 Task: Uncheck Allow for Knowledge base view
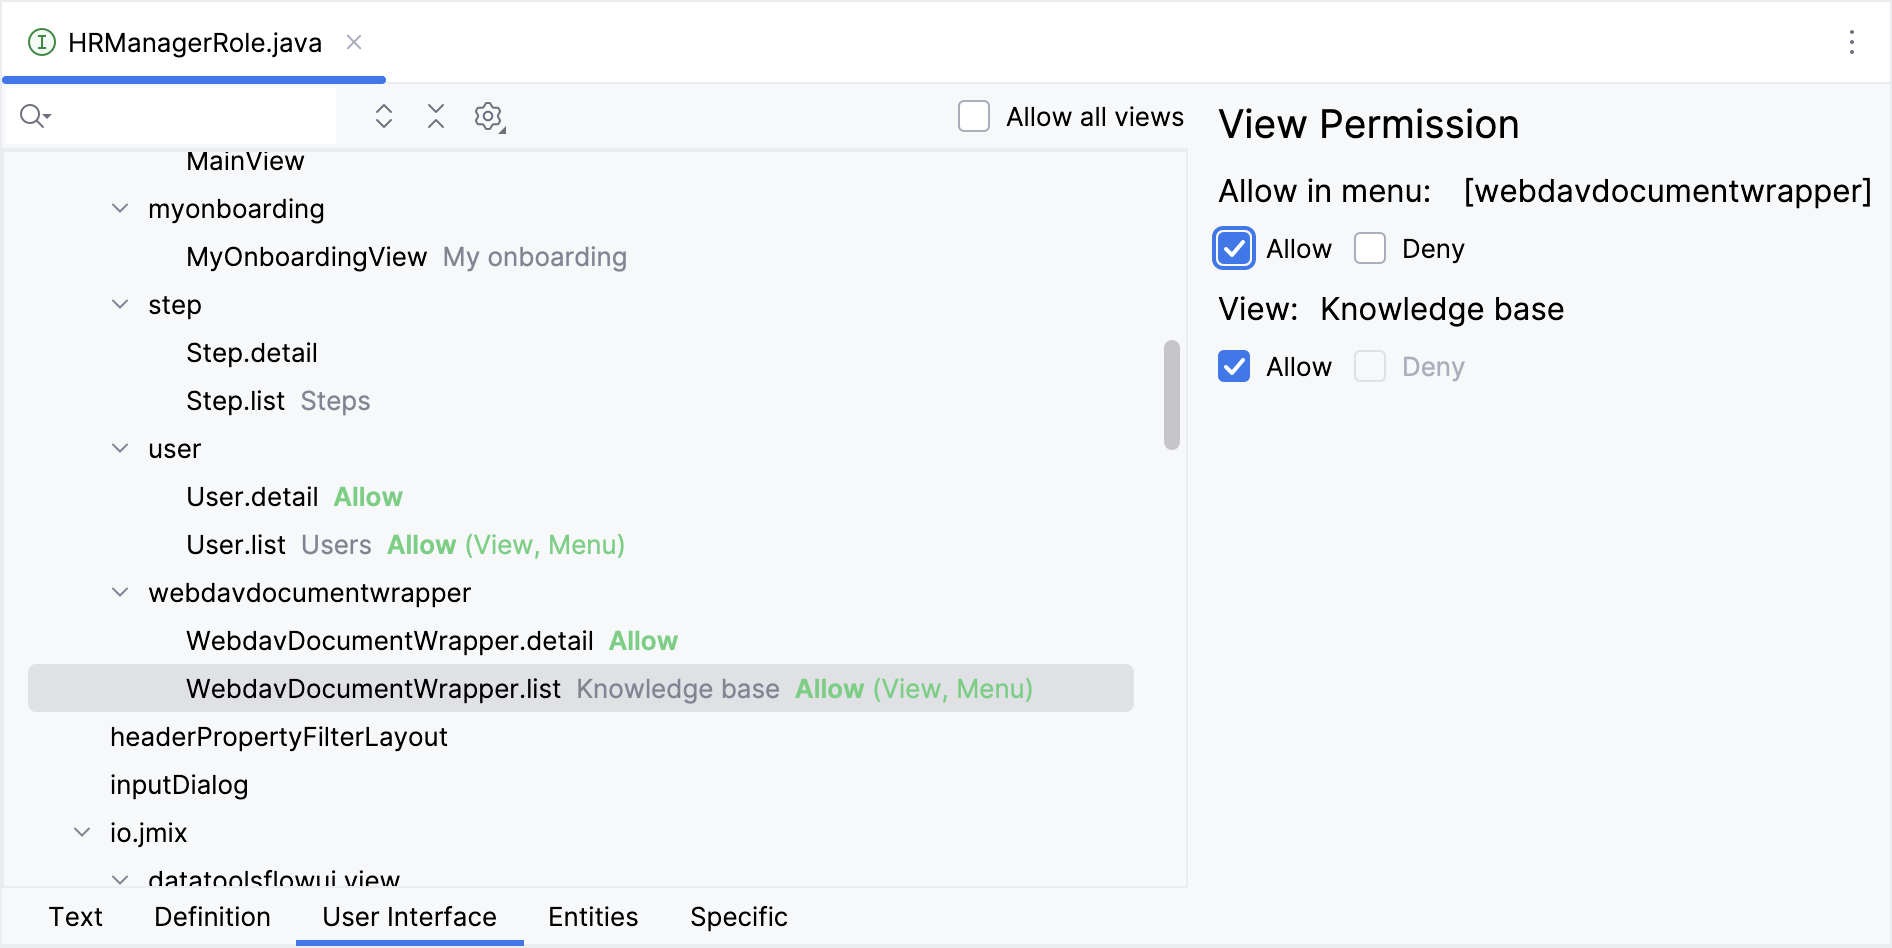point(1234,366)
